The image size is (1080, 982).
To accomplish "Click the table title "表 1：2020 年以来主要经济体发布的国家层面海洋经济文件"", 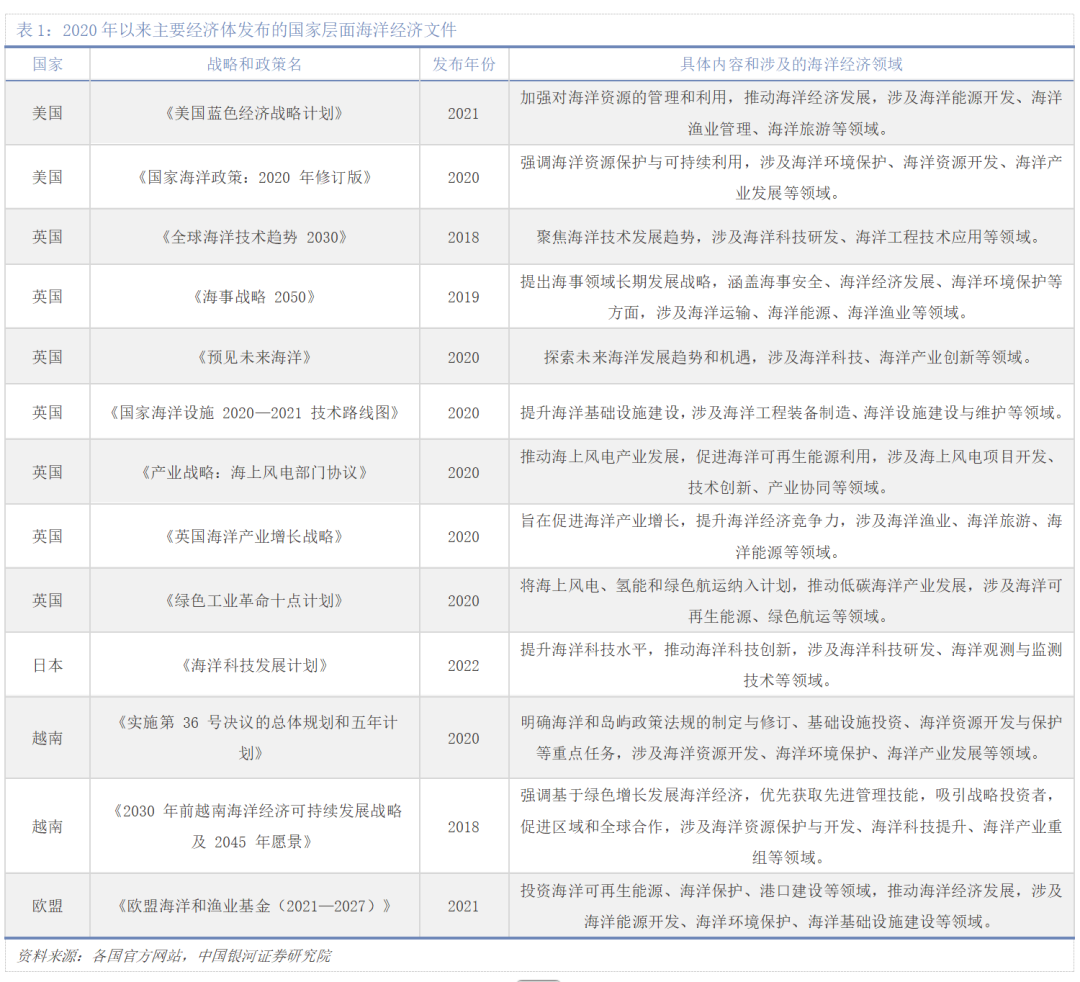I will click(x=236, y=30).
